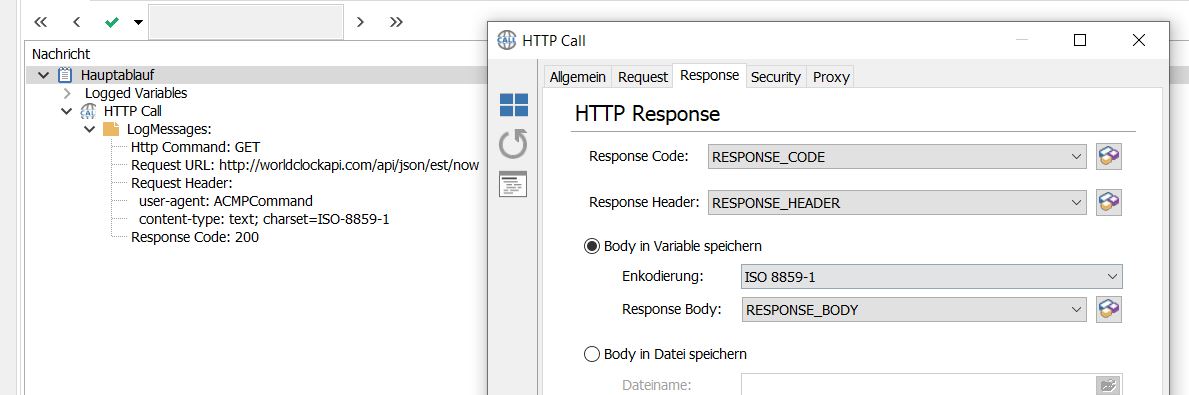The image size is (1189, 395).
Task: Go to next message arrow
Action: tap(360, 22)
